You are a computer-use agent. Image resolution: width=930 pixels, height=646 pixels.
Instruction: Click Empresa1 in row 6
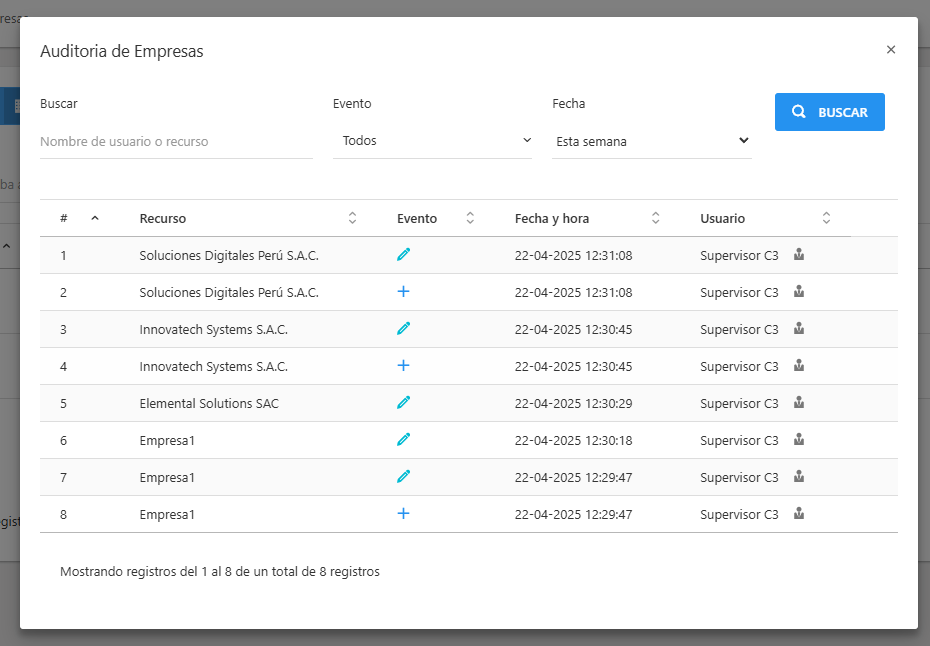pos(167,441)
